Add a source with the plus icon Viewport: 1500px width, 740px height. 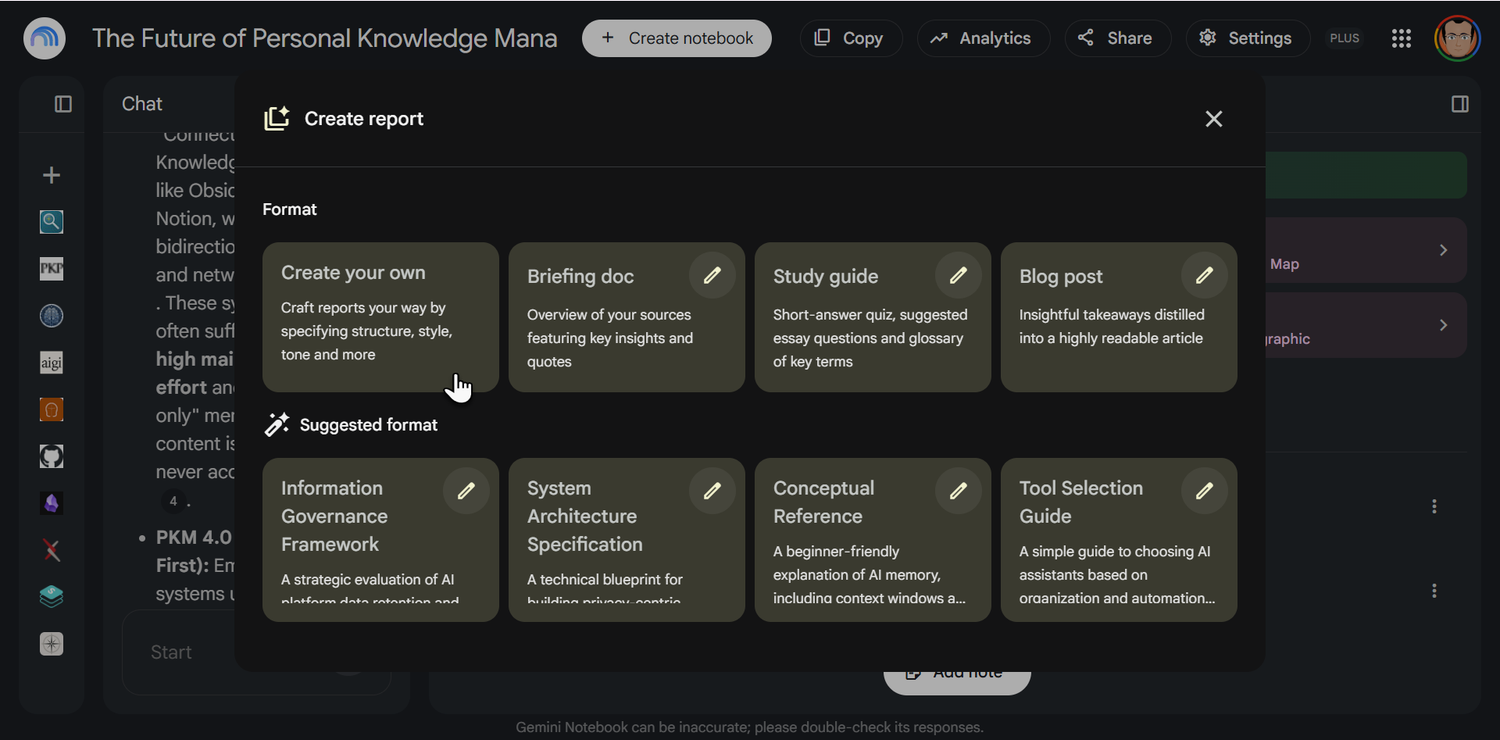click(x=51, y=175)
